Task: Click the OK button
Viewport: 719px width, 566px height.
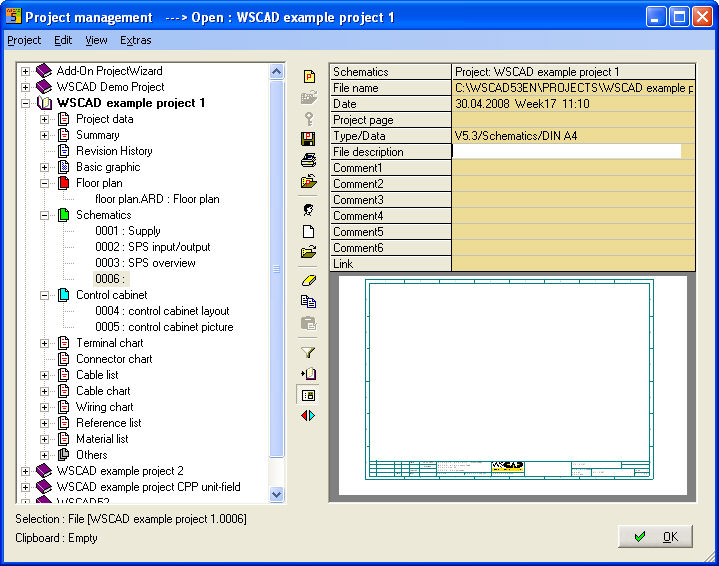Action: point(655,536)
